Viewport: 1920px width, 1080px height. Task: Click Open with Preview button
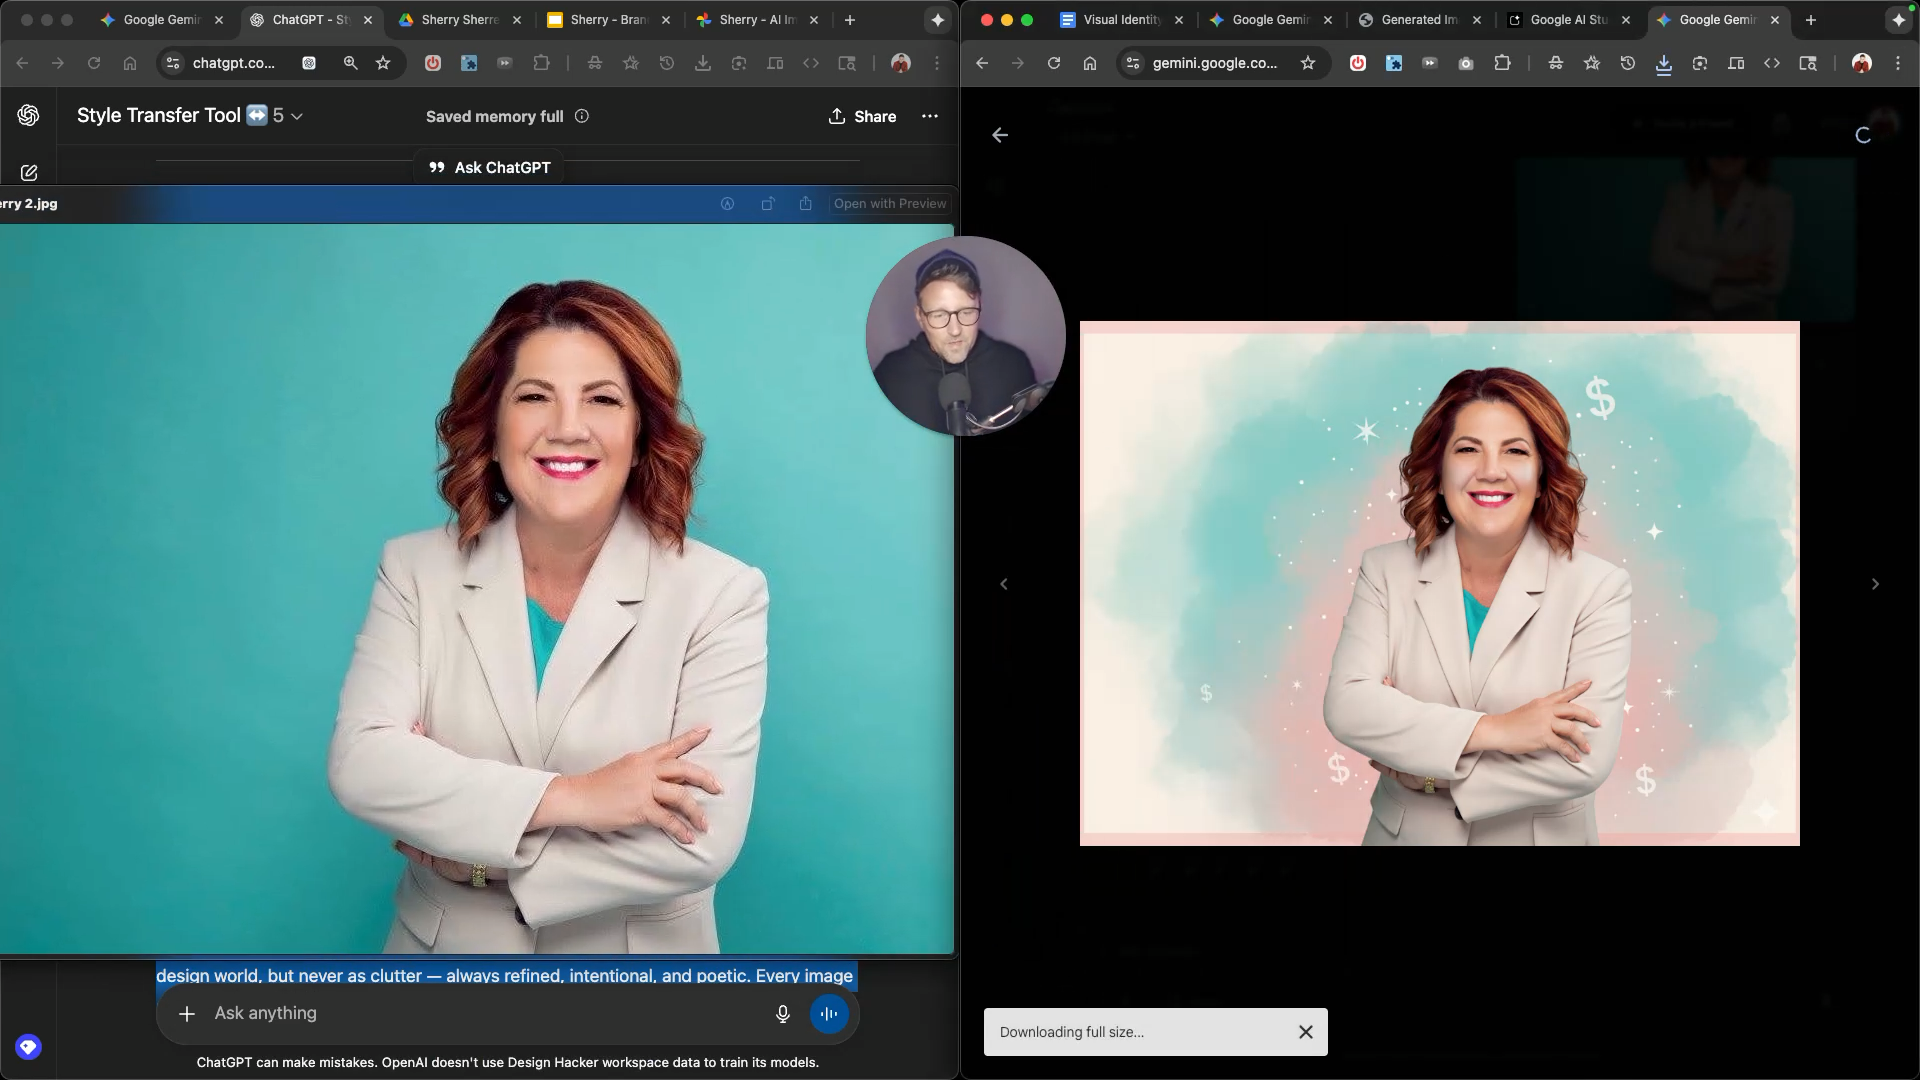tap(889, 204)
